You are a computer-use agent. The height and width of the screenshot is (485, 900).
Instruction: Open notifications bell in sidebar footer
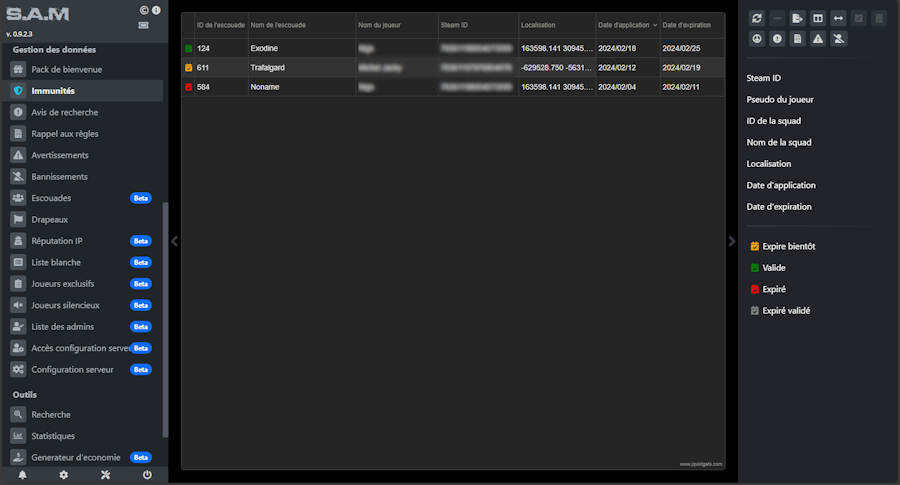coord(22,475)
